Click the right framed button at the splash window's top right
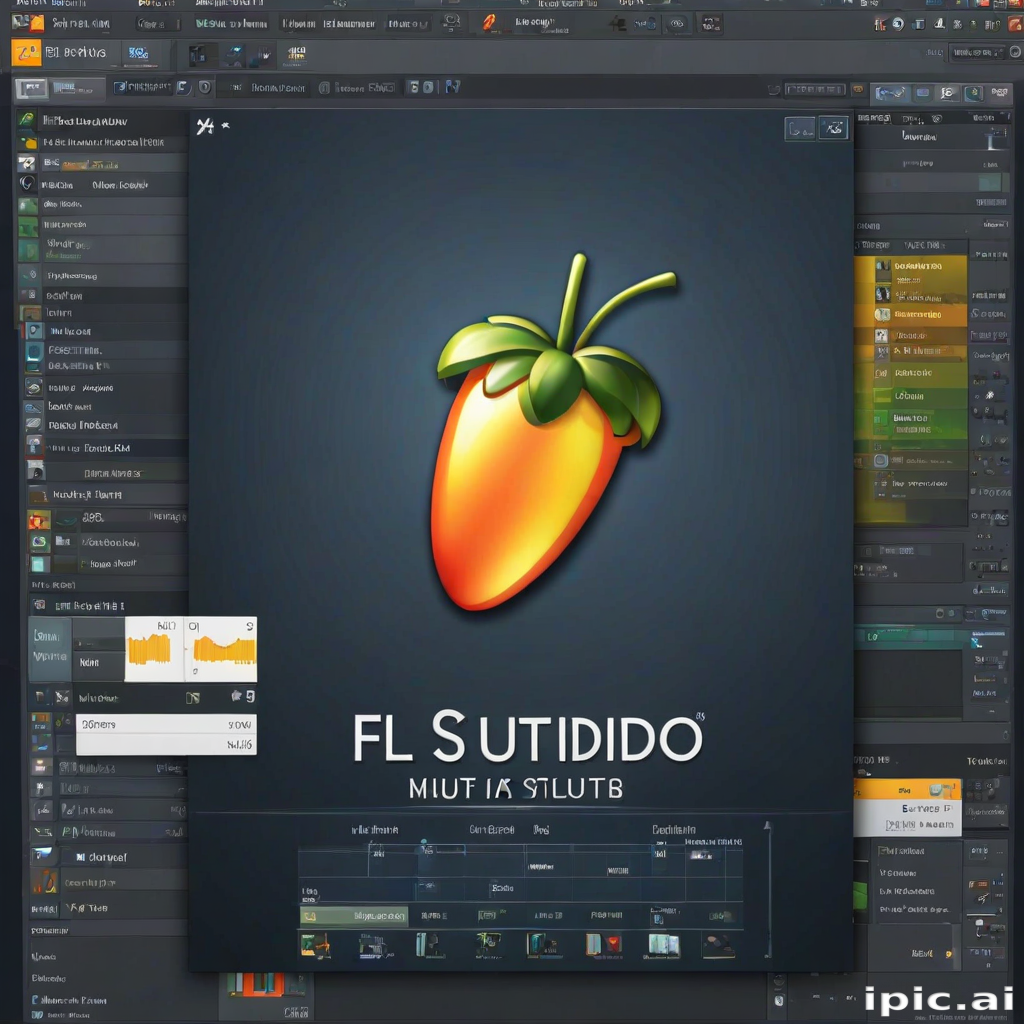The height and width of the screenshot is (1024, 1024). pyautogui.click(x=833, y=128)
